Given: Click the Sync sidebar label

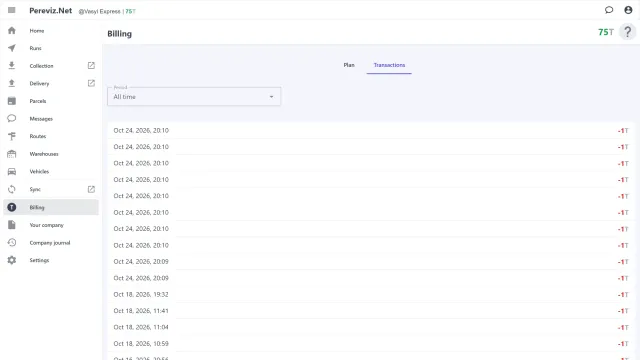Looking at the screenshot, I should pyautogui.click(x=35, y=189).
